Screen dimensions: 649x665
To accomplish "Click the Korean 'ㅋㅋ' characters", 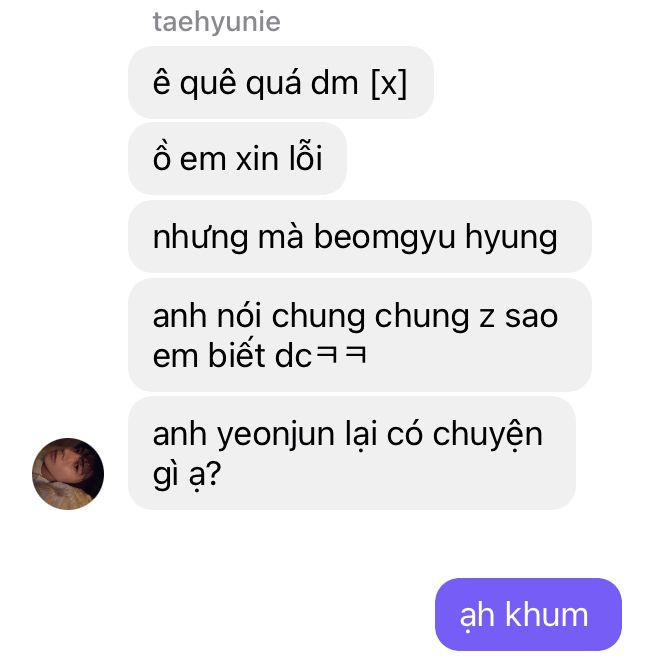I will 341,355.
